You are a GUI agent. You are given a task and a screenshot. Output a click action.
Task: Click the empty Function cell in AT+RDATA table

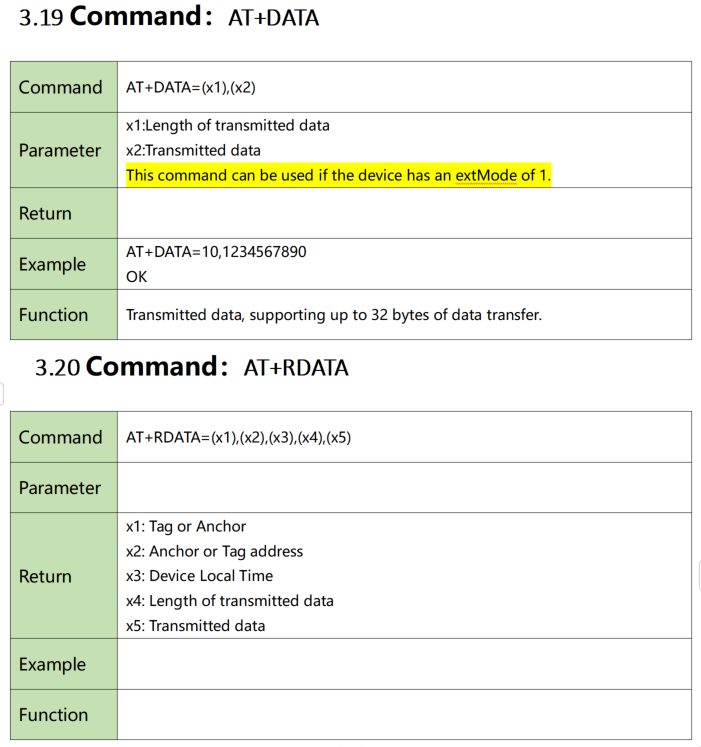tap(404, 715)
